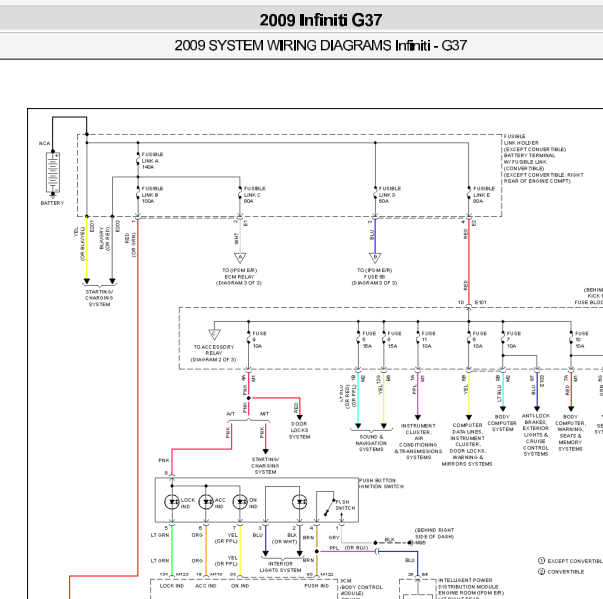Click the PUSH BUTTON IGNITION SWITCH label

(381, 484)
